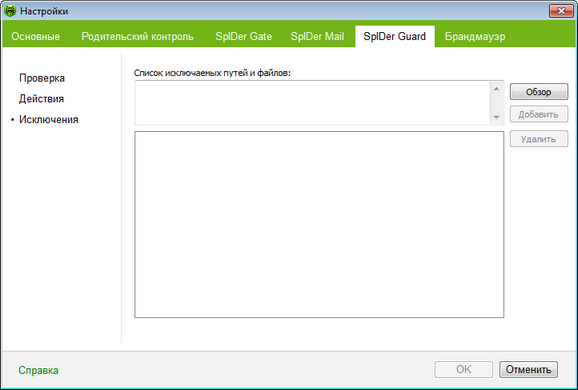This screenshot has width=578, height=390.
Task: Click the input field's scroll up arrow
Action: point(497,89)
